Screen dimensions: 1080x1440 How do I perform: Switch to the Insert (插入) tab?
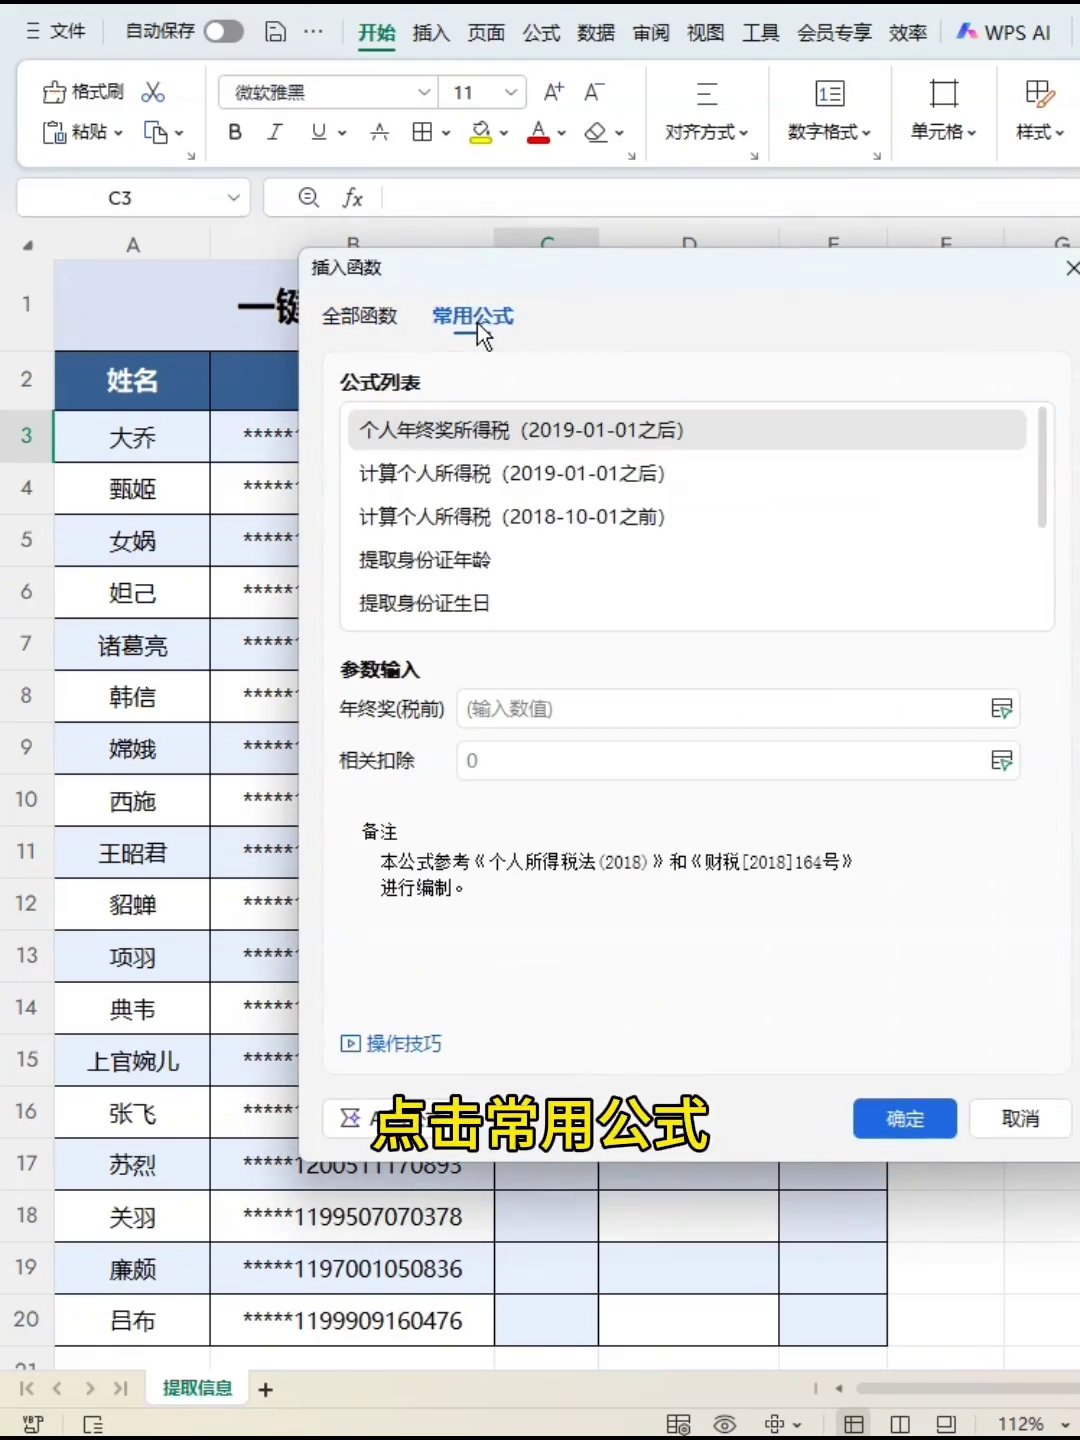click(x=431, y=33)
